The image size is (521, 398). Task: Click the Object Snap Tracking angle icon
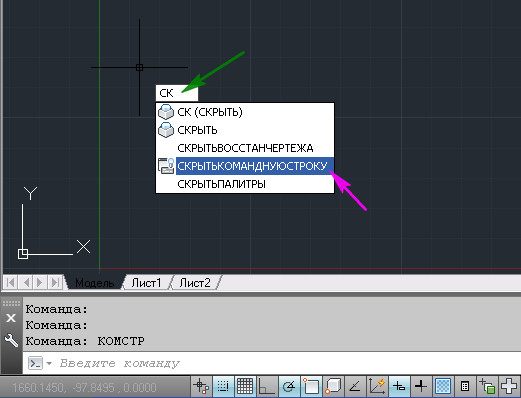355,386
